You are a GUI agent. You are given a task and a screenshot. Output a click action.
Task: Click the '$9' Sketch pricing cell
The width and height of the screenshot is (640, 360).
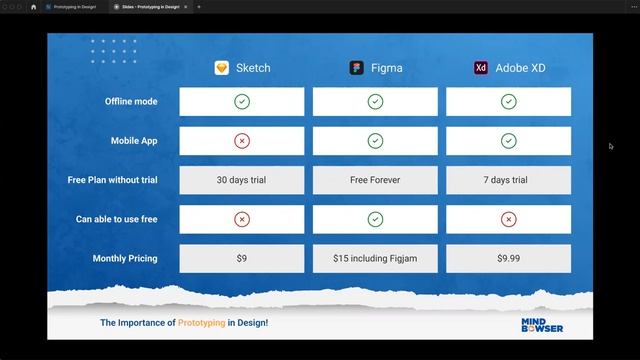point(242,258)
